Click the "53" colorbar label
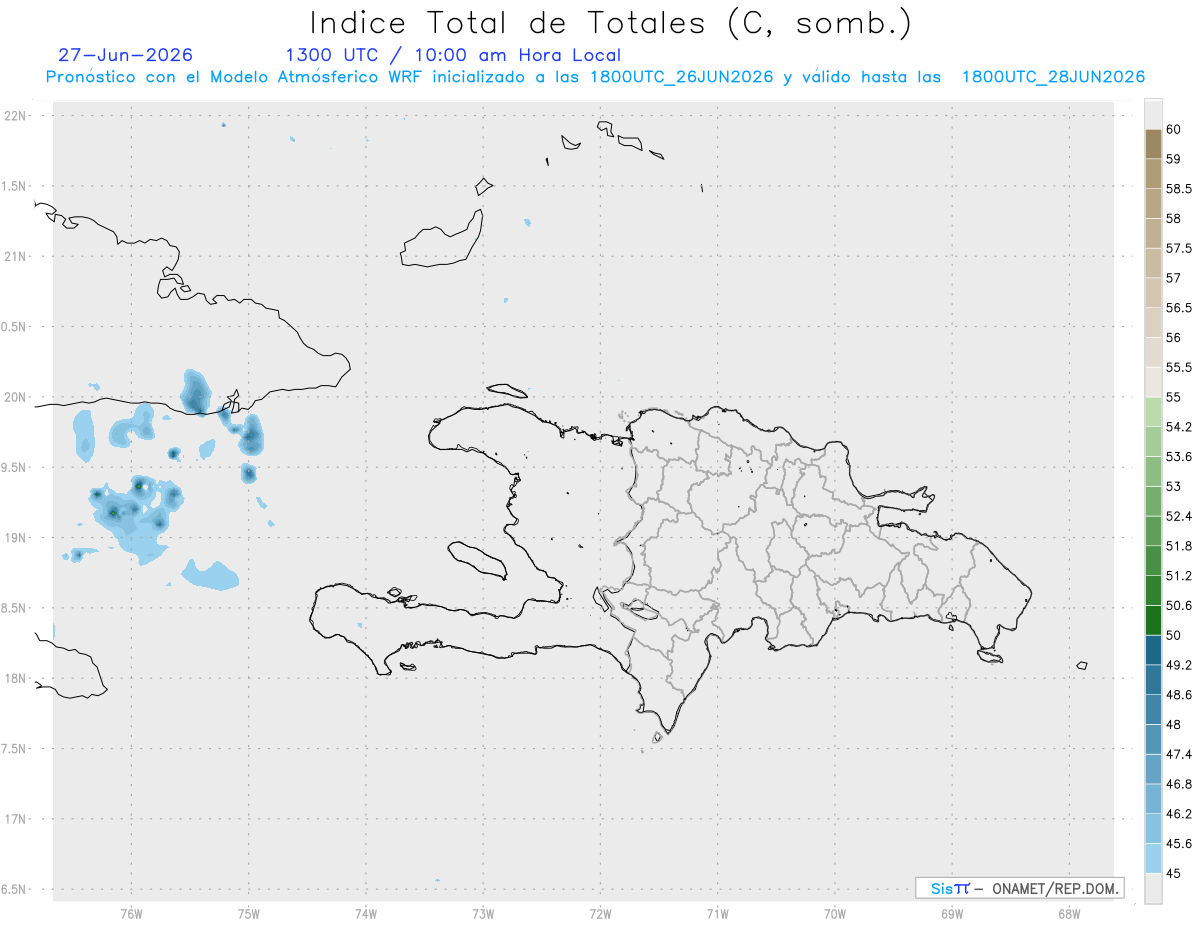 point(1174,486)
